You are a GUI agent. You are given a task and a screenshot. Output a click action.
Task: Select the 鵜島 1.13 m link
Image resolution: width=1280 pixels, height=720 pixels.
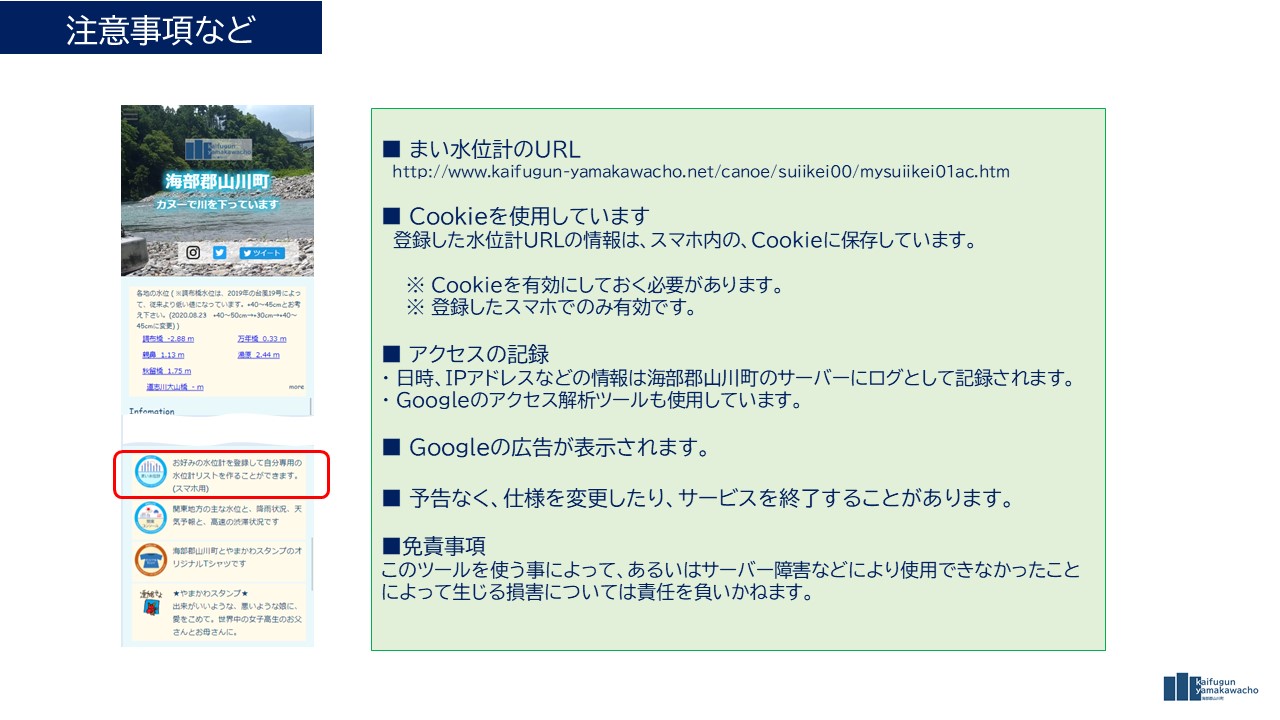[x=163, y=355]
